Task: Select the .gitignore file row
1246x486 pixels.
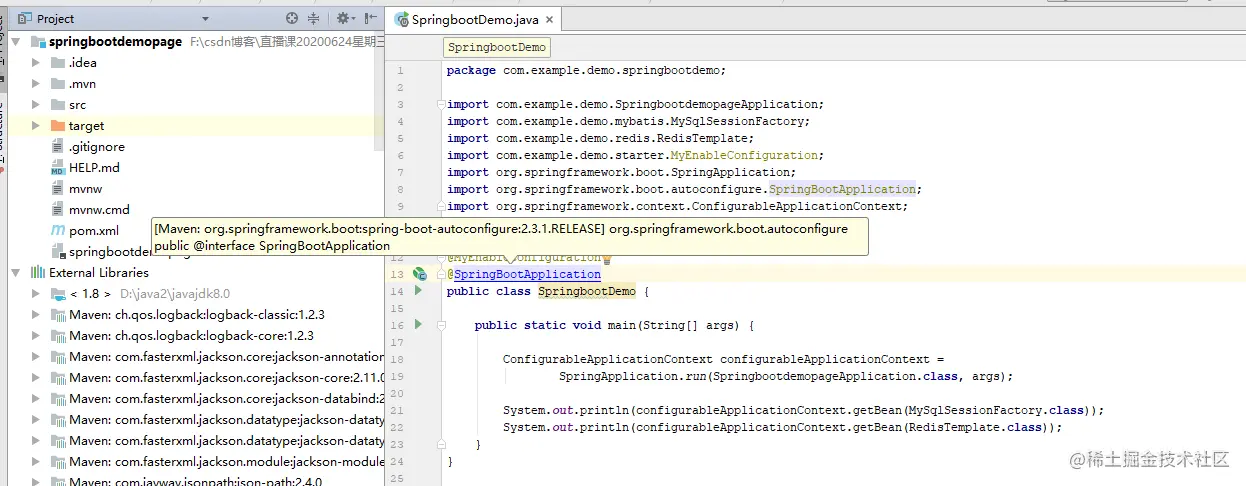Action: click(x=97, y=146)
